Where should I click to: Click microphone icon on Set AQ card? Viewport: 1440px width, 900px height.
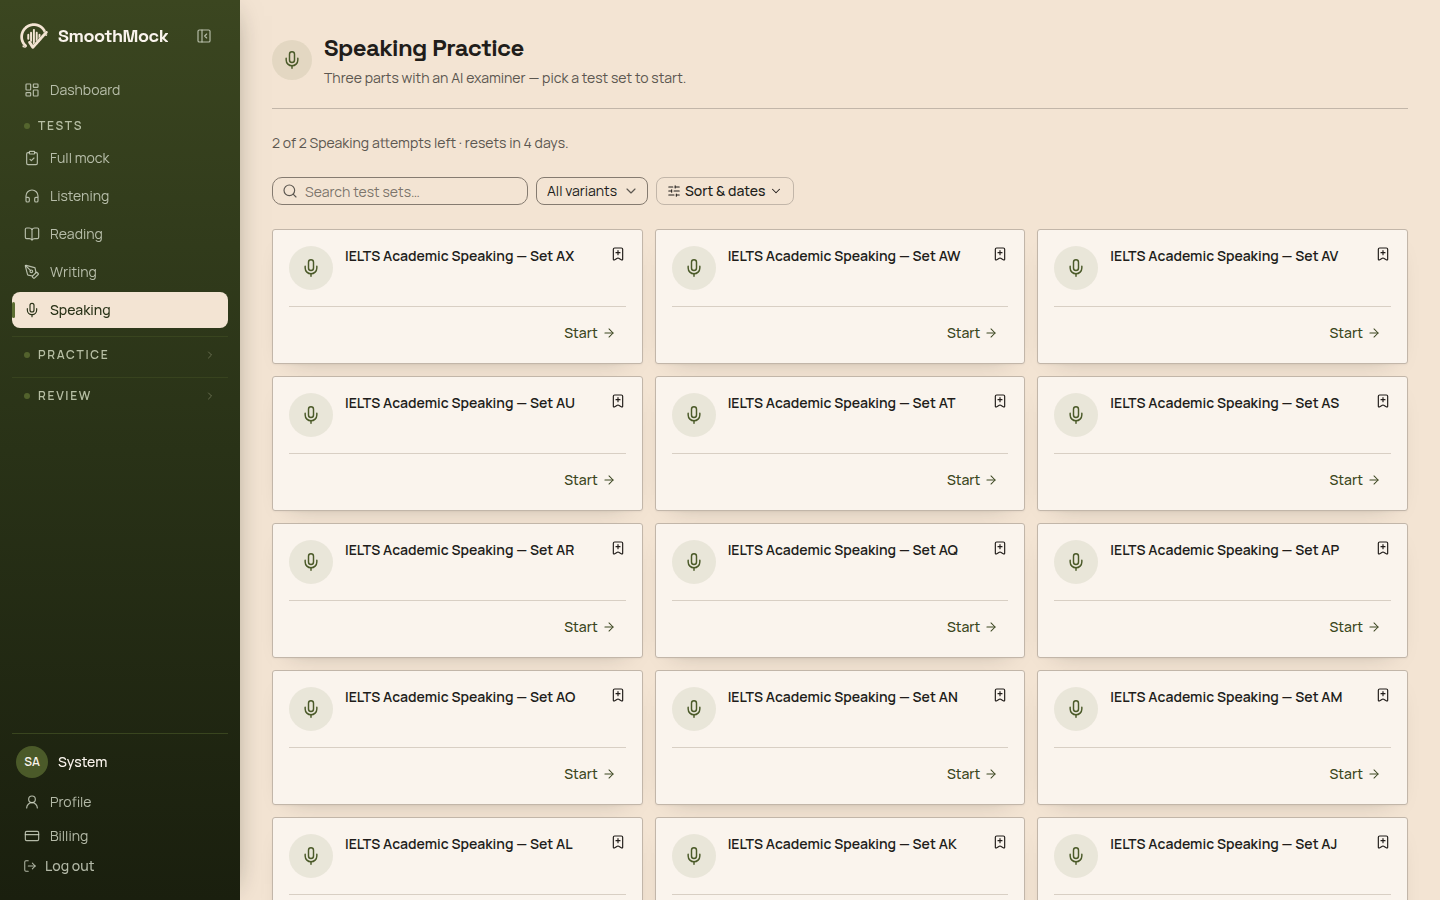[694, 562]
